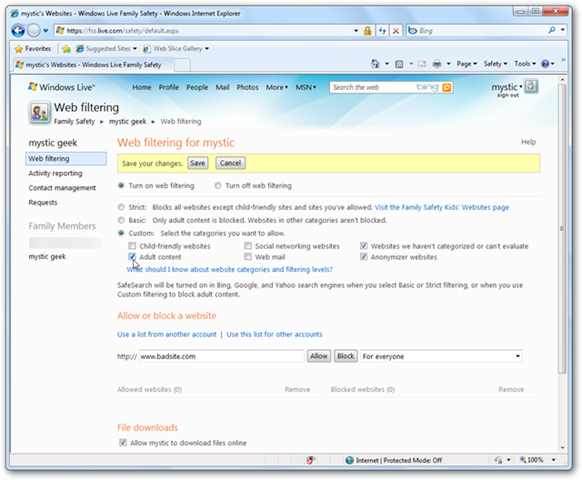Click the red Stop loading icon

tap(396, 31)
